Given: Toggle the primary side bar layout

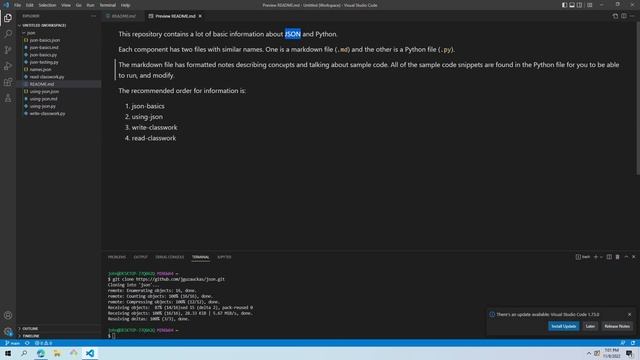Looking at the screenshot, I should [x=564, y=5].
